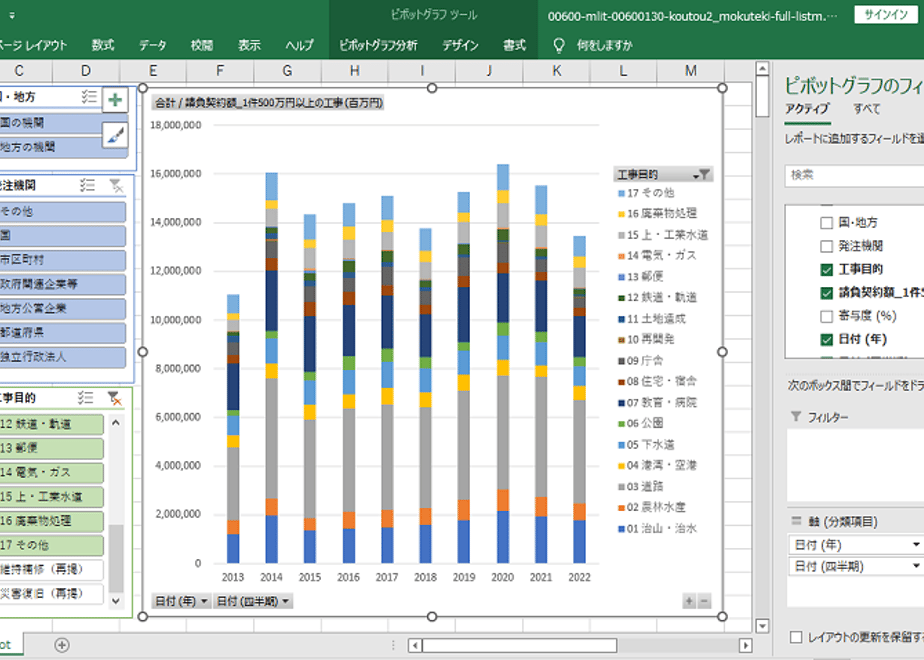Click the funnel icon beside フィルター area

[x=796, y=417]
